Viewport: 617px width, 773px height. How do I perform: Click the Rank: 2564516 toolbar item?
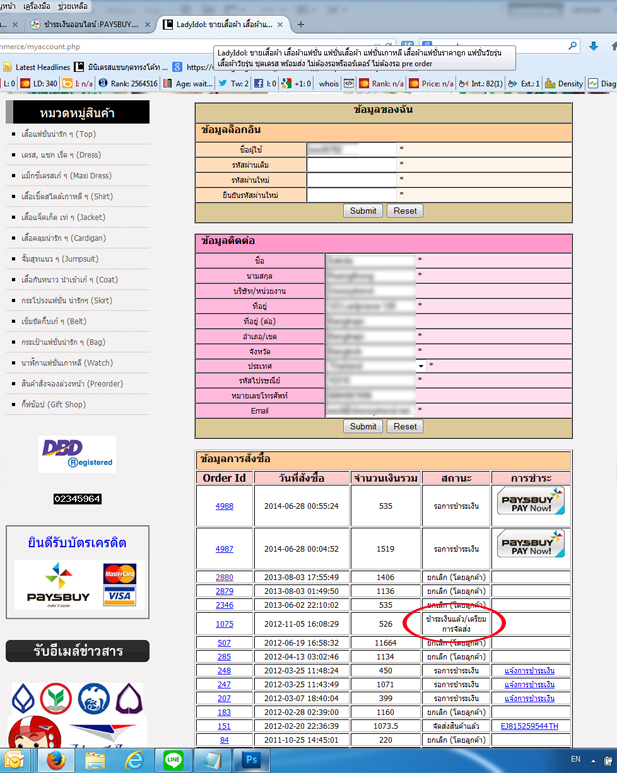pyautogui.click(x=128, y=83)
